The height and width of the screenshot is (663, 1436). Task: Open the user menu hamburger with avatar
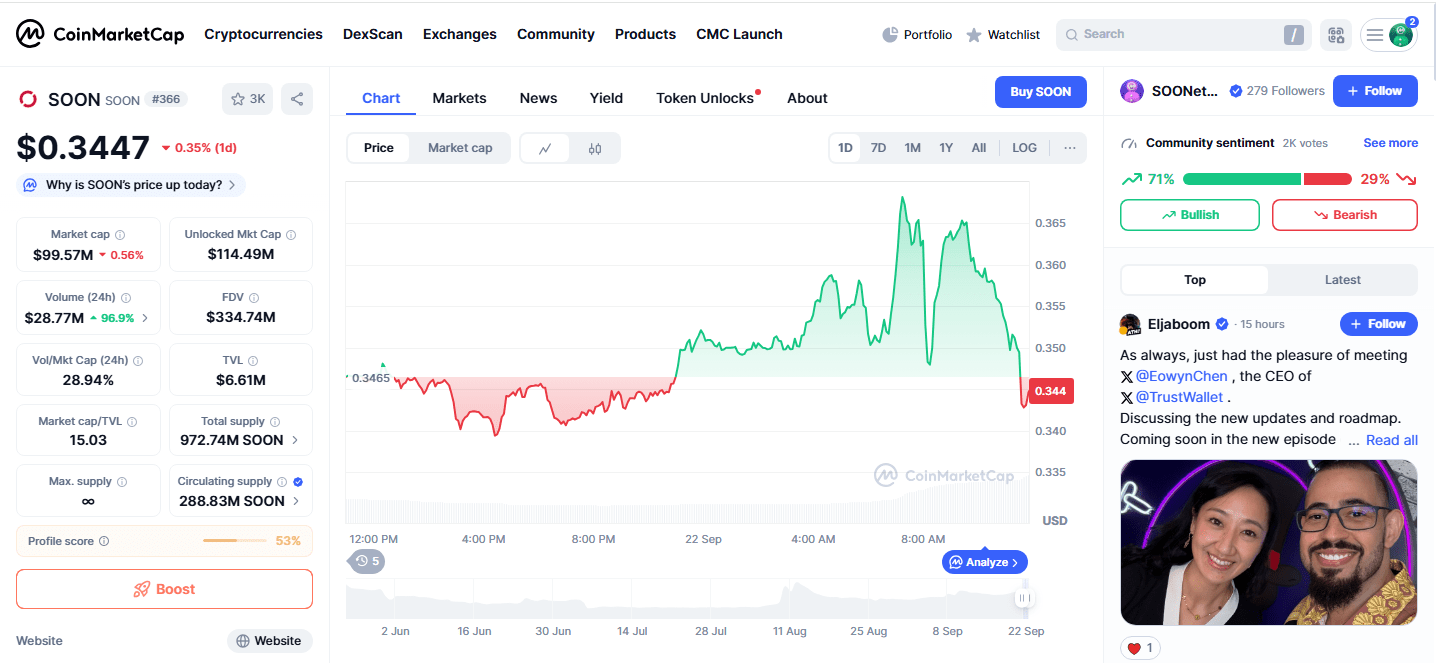[1389, 35]
